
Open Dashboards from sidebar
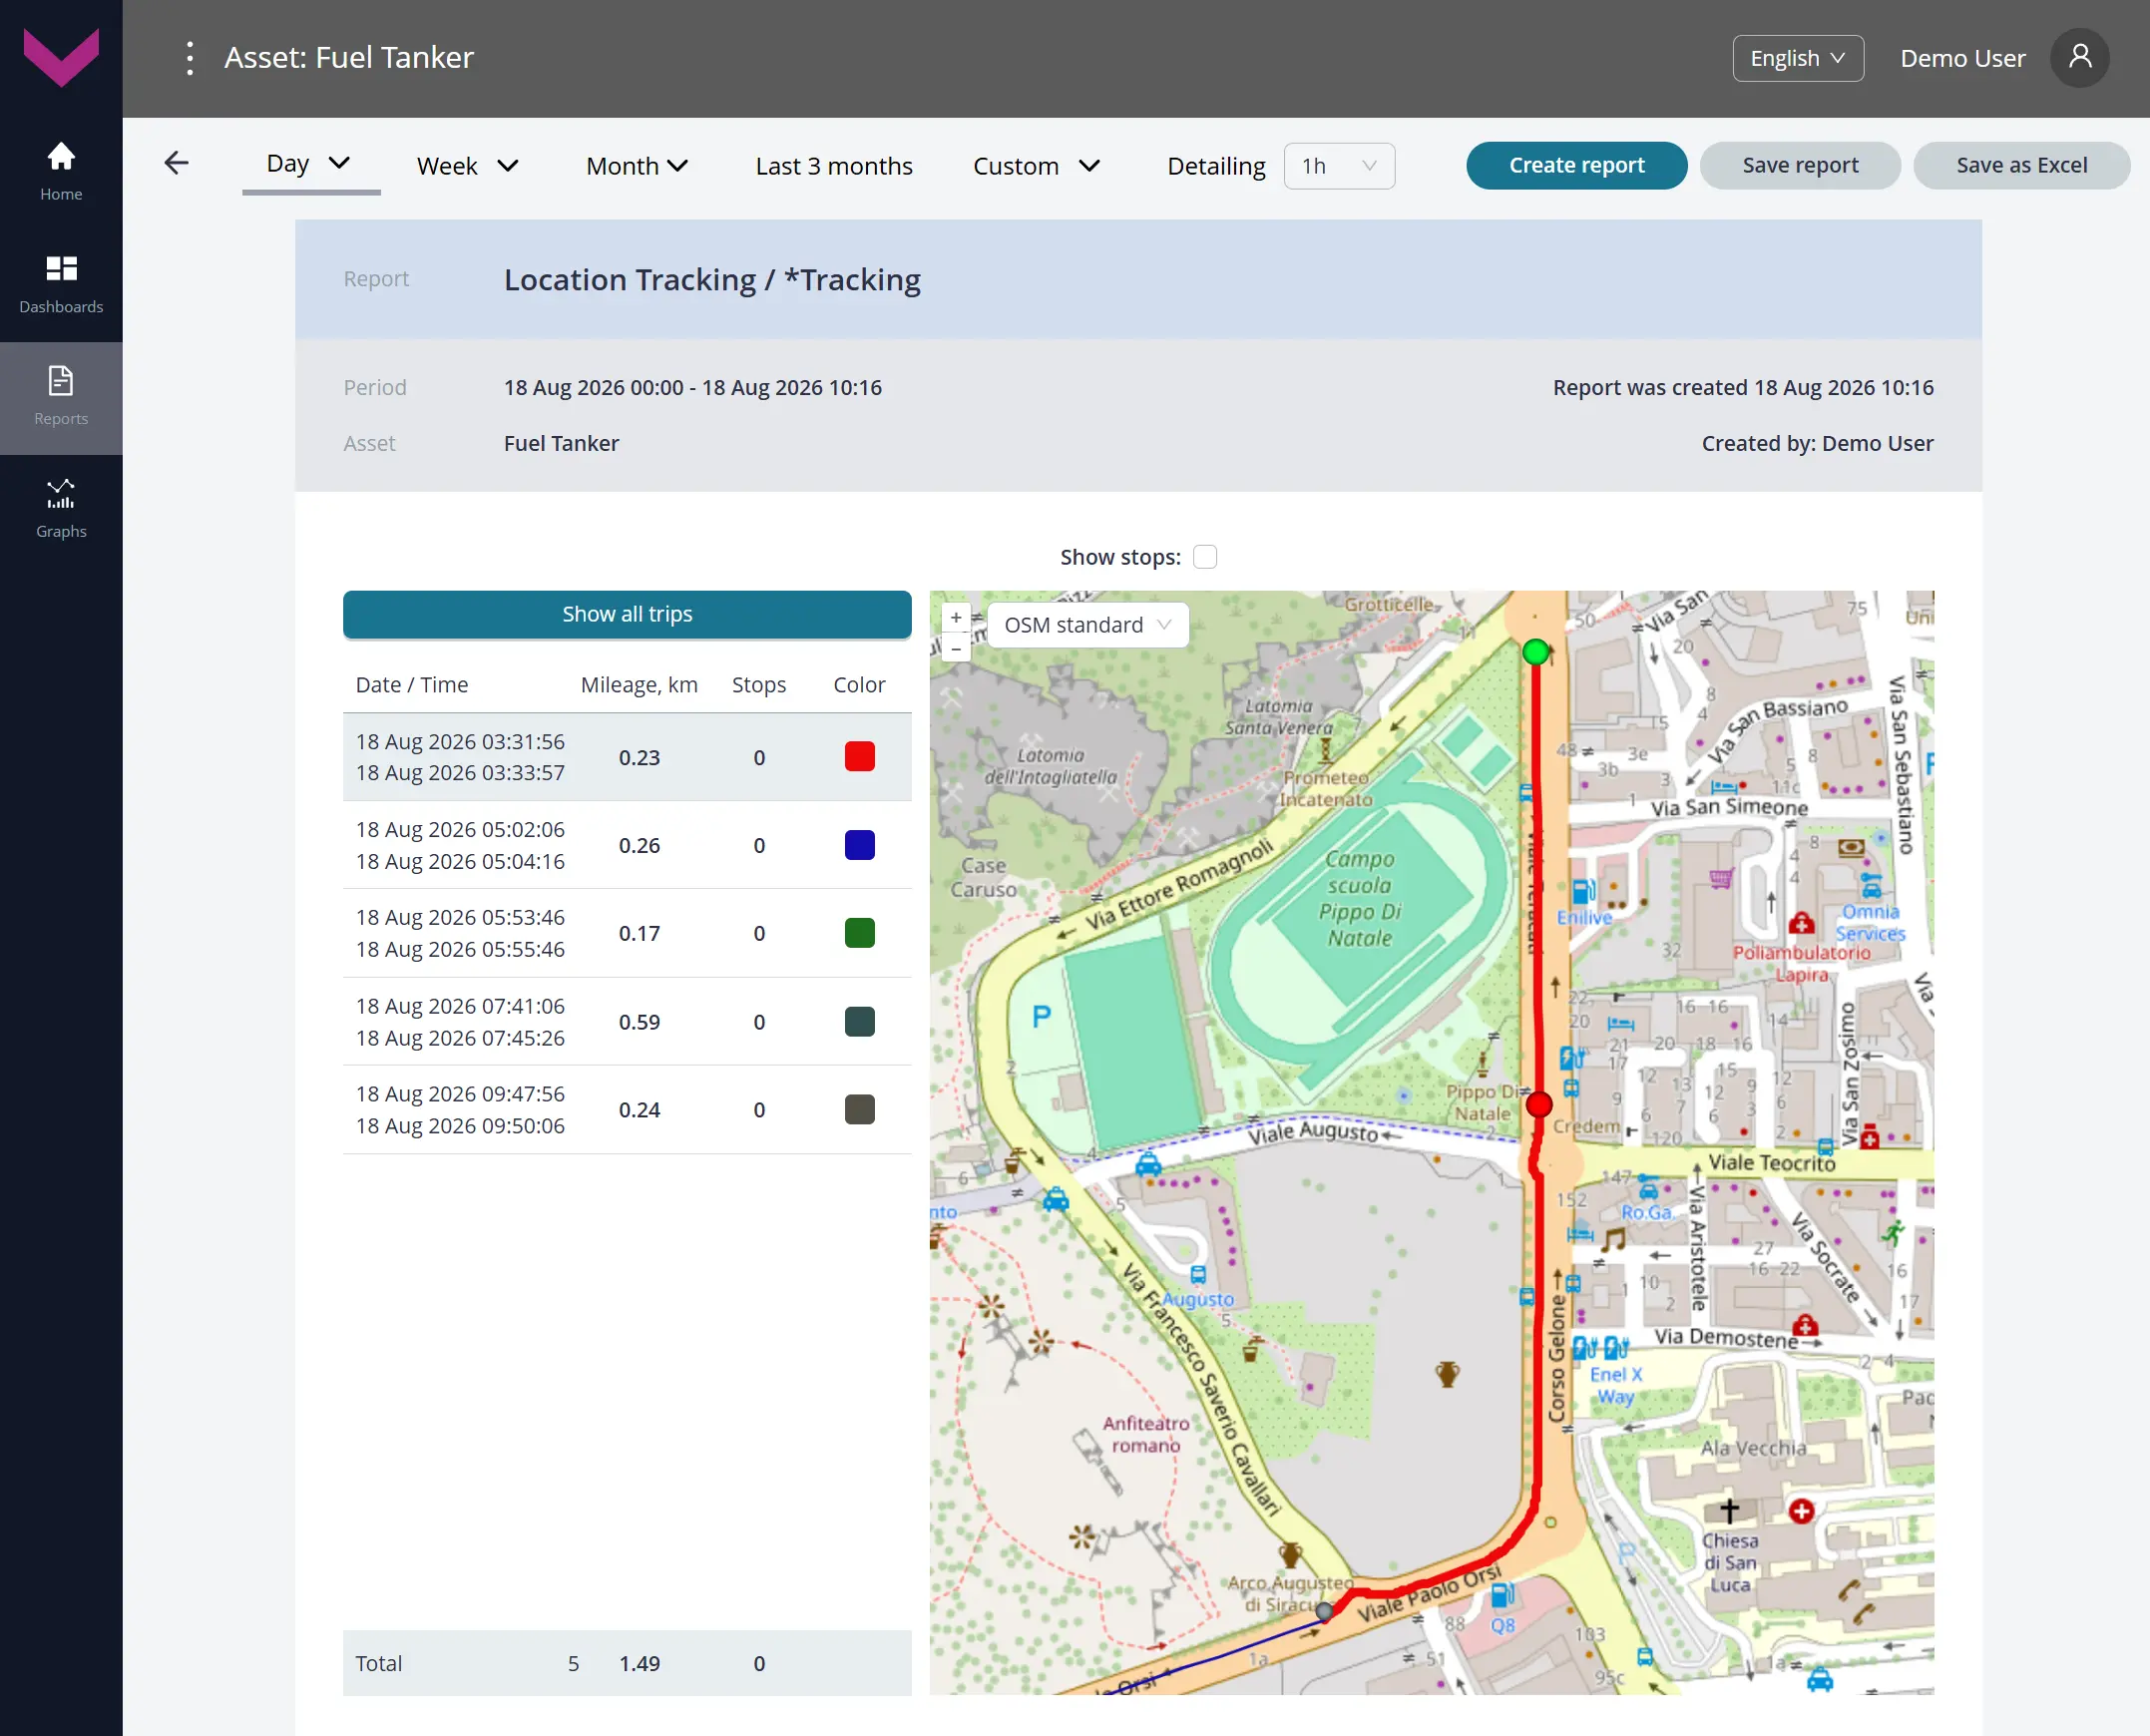61,284
